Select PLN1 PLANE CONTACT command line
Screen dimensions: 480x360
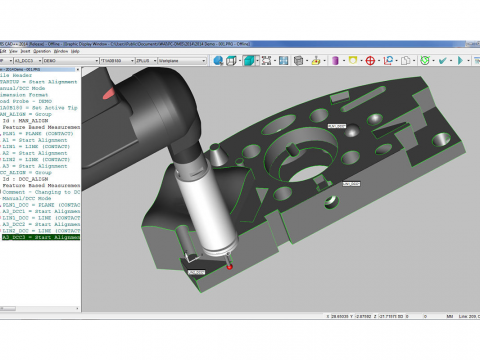[x=38, y=134]
